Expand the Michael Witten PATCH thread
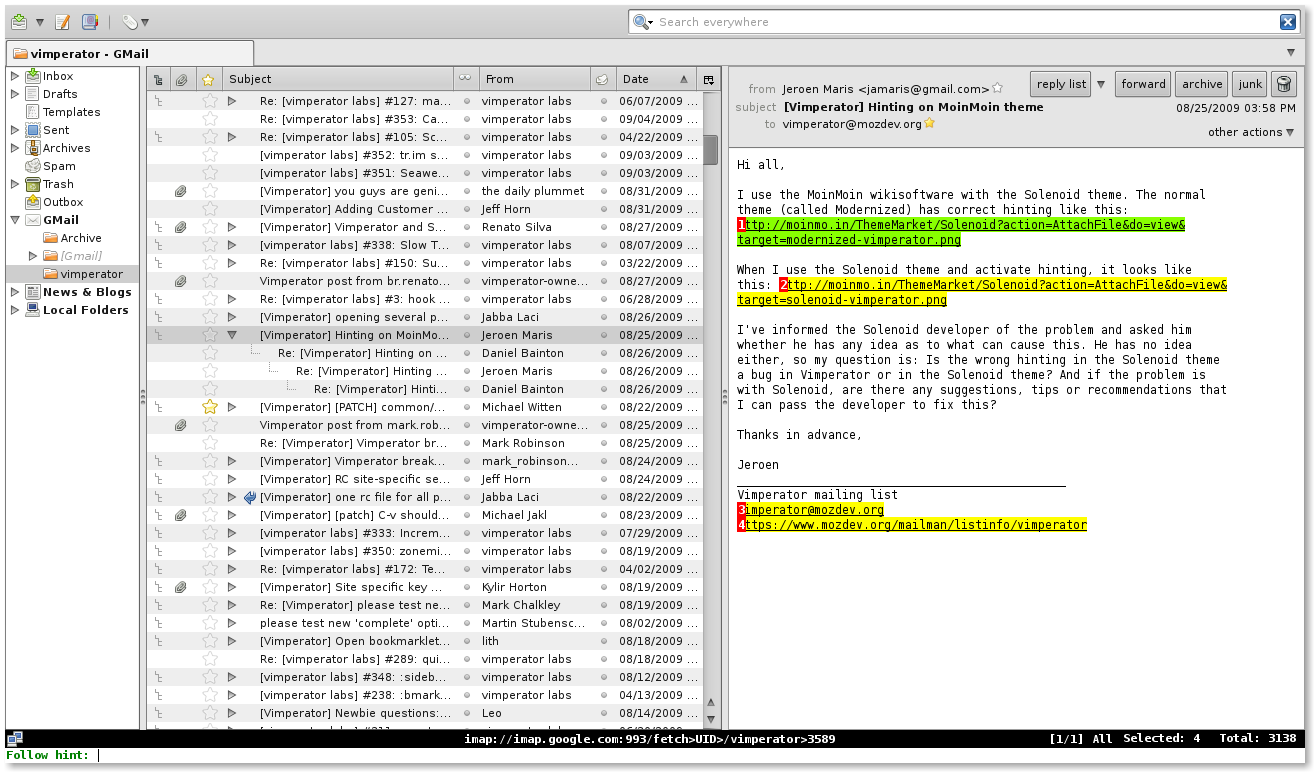 (232, 407)
